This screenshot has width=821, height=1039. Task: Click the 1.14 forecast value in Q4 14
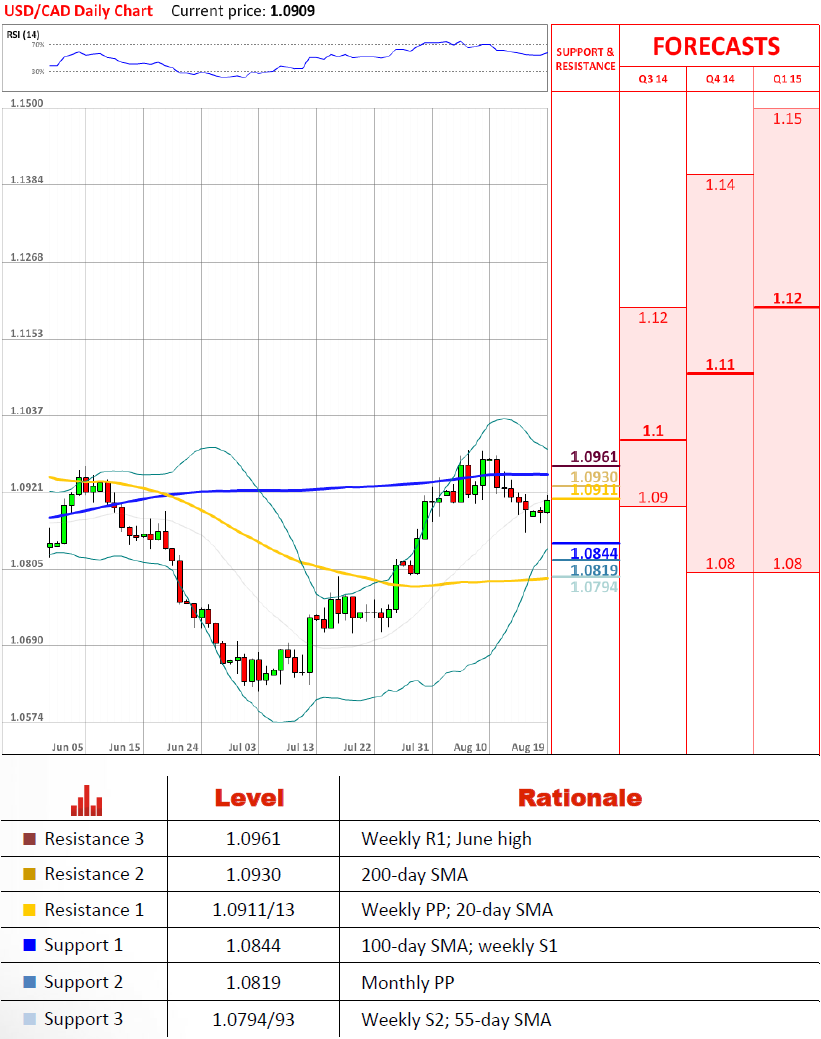coord(720,185)
